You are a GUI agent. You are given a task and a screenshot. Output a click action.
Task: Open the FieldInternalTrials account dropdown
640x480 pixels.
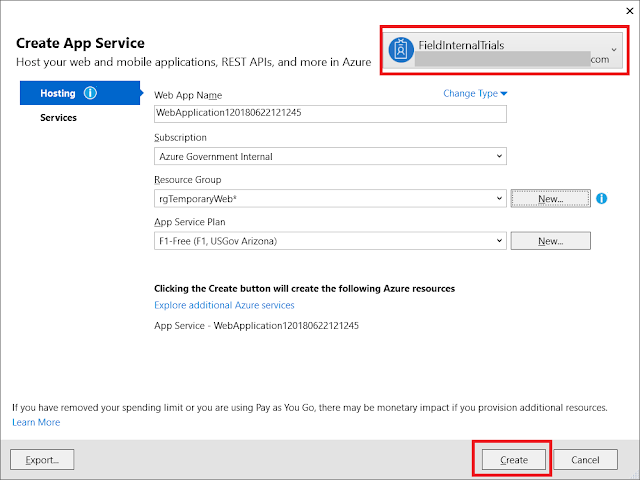click(x=503, y=50)
